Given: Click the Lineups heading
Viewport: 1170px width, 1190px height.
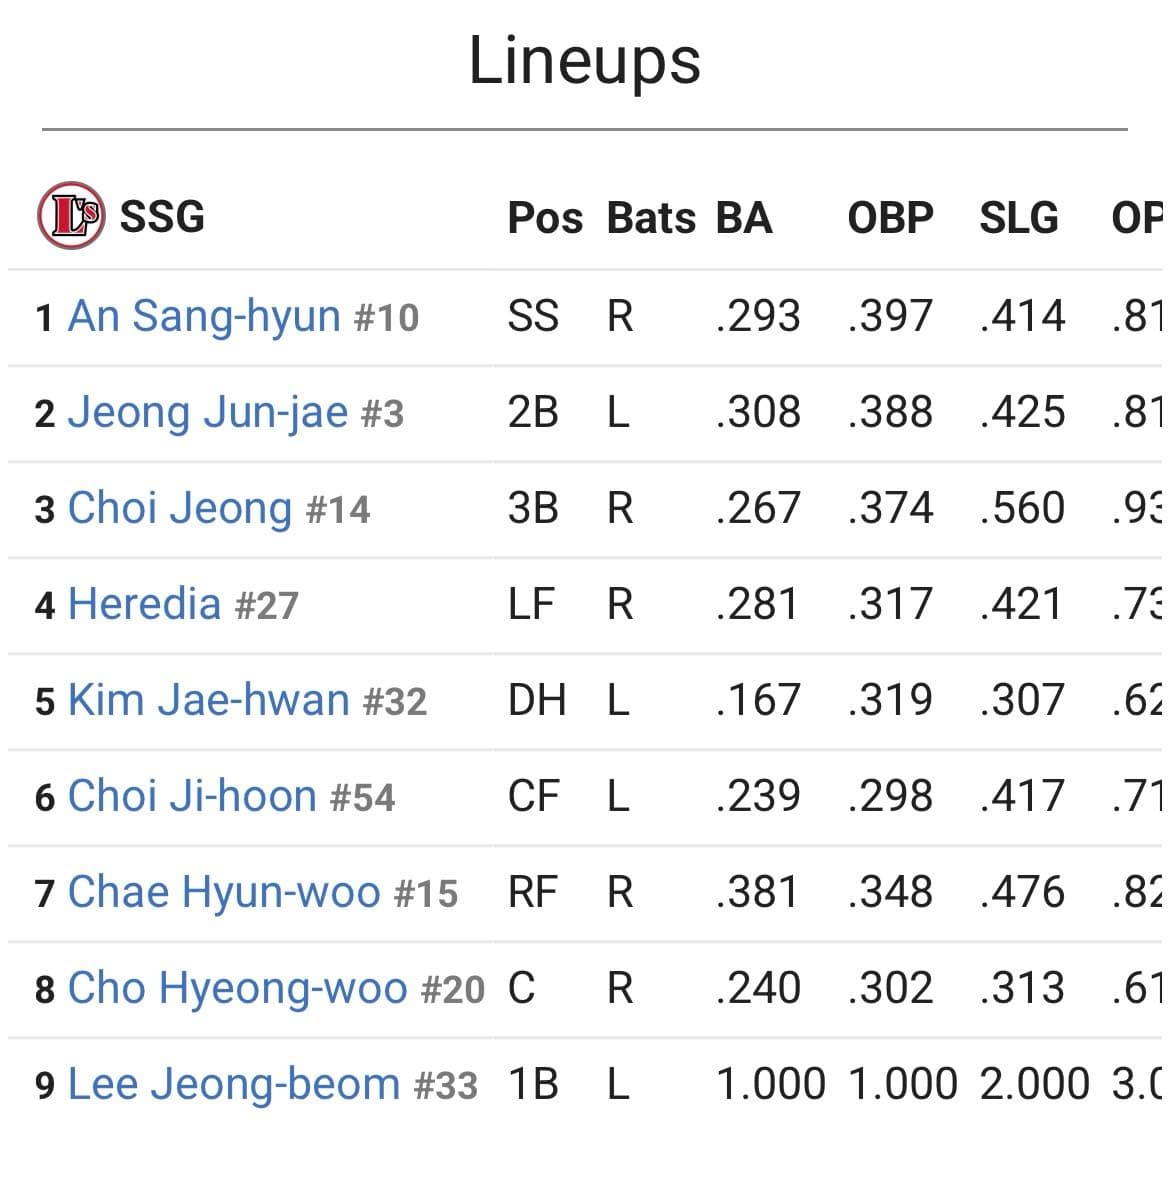Looking at the screenshot, I should (584, 61).
